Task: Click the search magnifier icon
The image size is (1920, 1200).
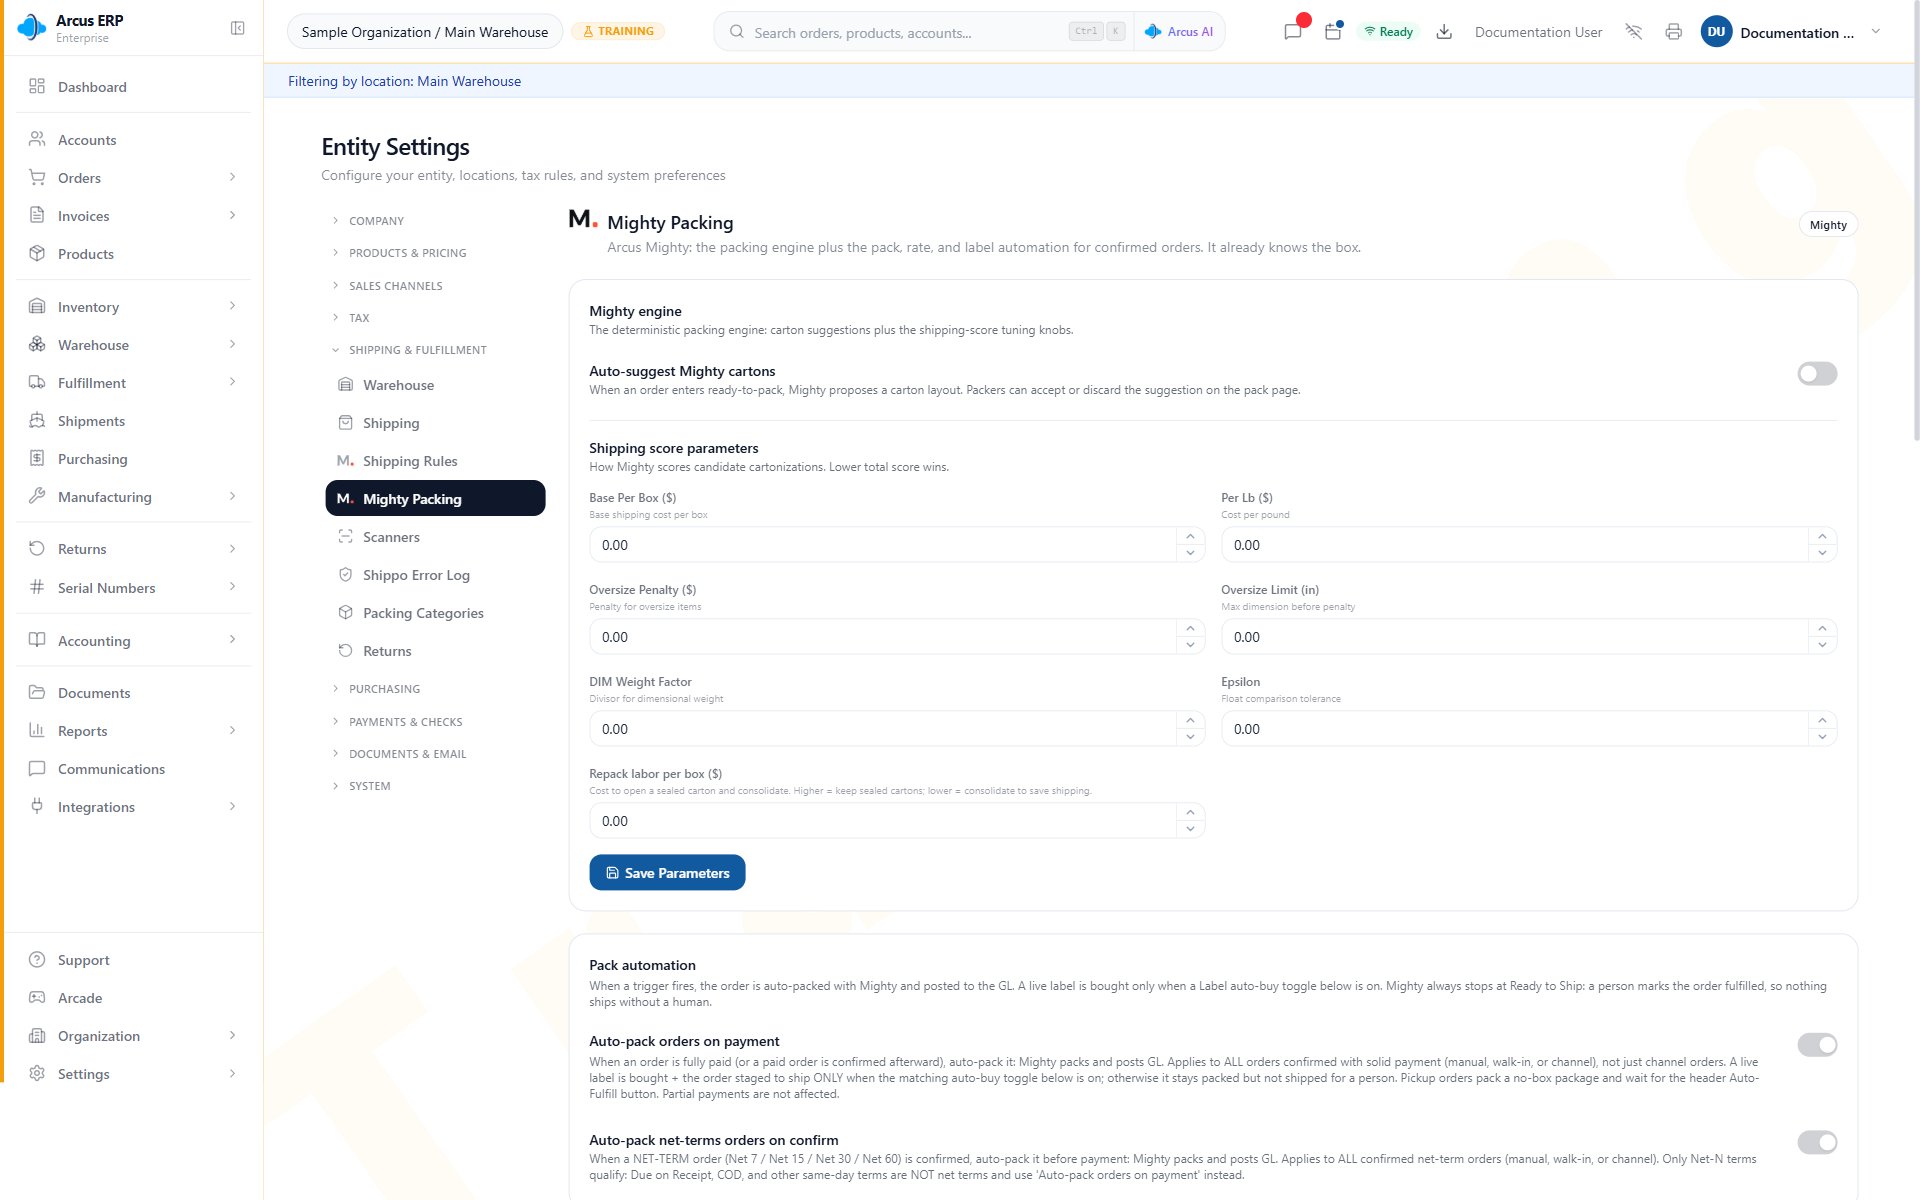Action: click(737, 32)
